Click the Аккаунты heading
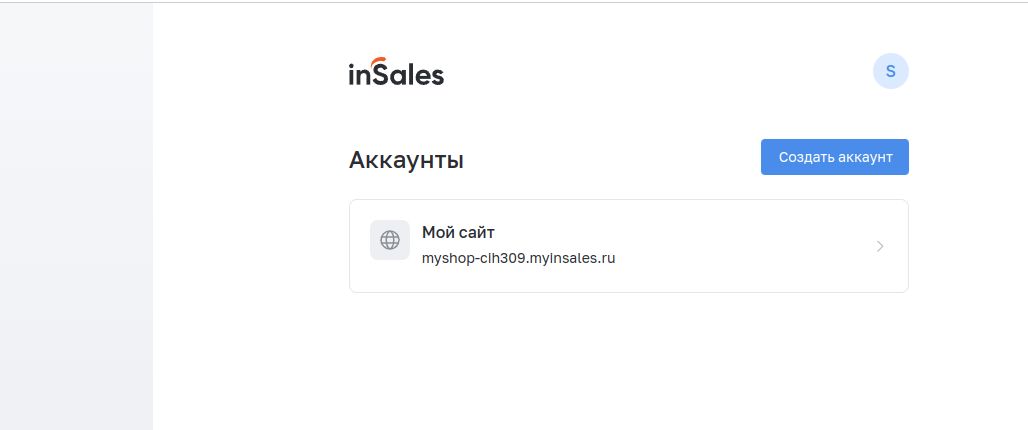The height and width of the screenshot is (430, 1028). pyautogui.click(x=406, y=160)
